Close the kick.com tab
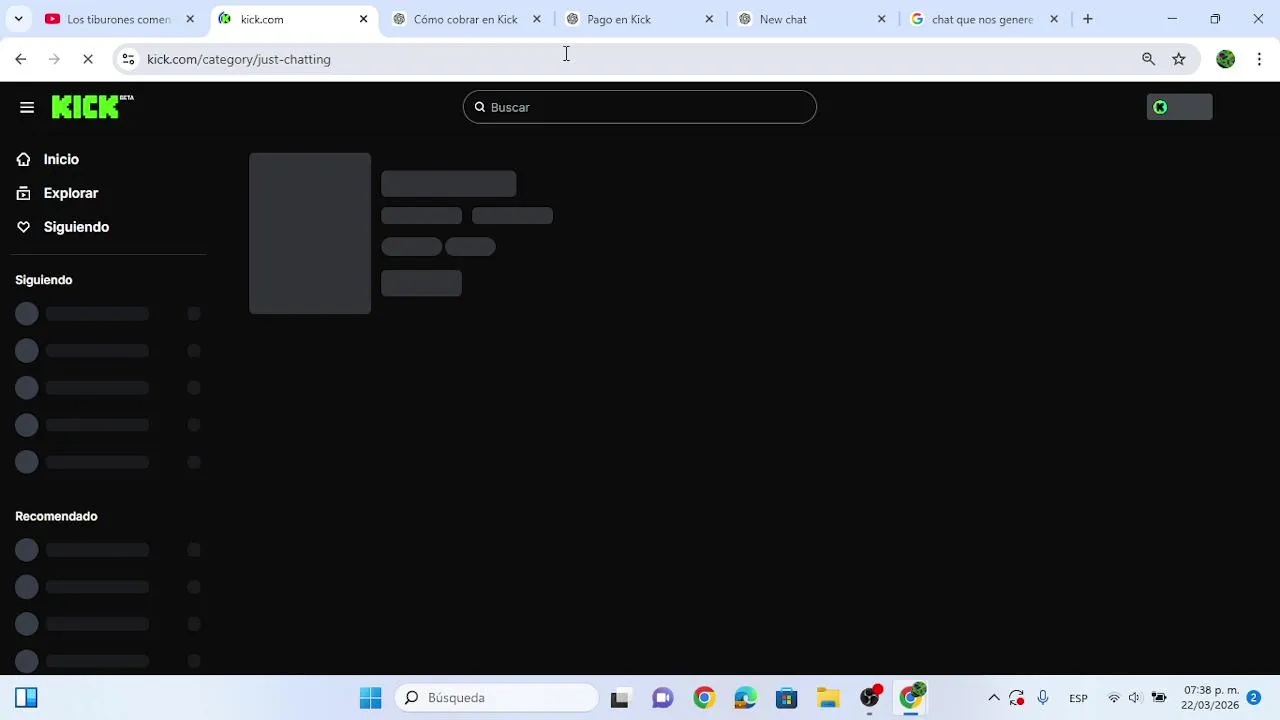Viewport: 1280px width, 720px height. (364, 19)
